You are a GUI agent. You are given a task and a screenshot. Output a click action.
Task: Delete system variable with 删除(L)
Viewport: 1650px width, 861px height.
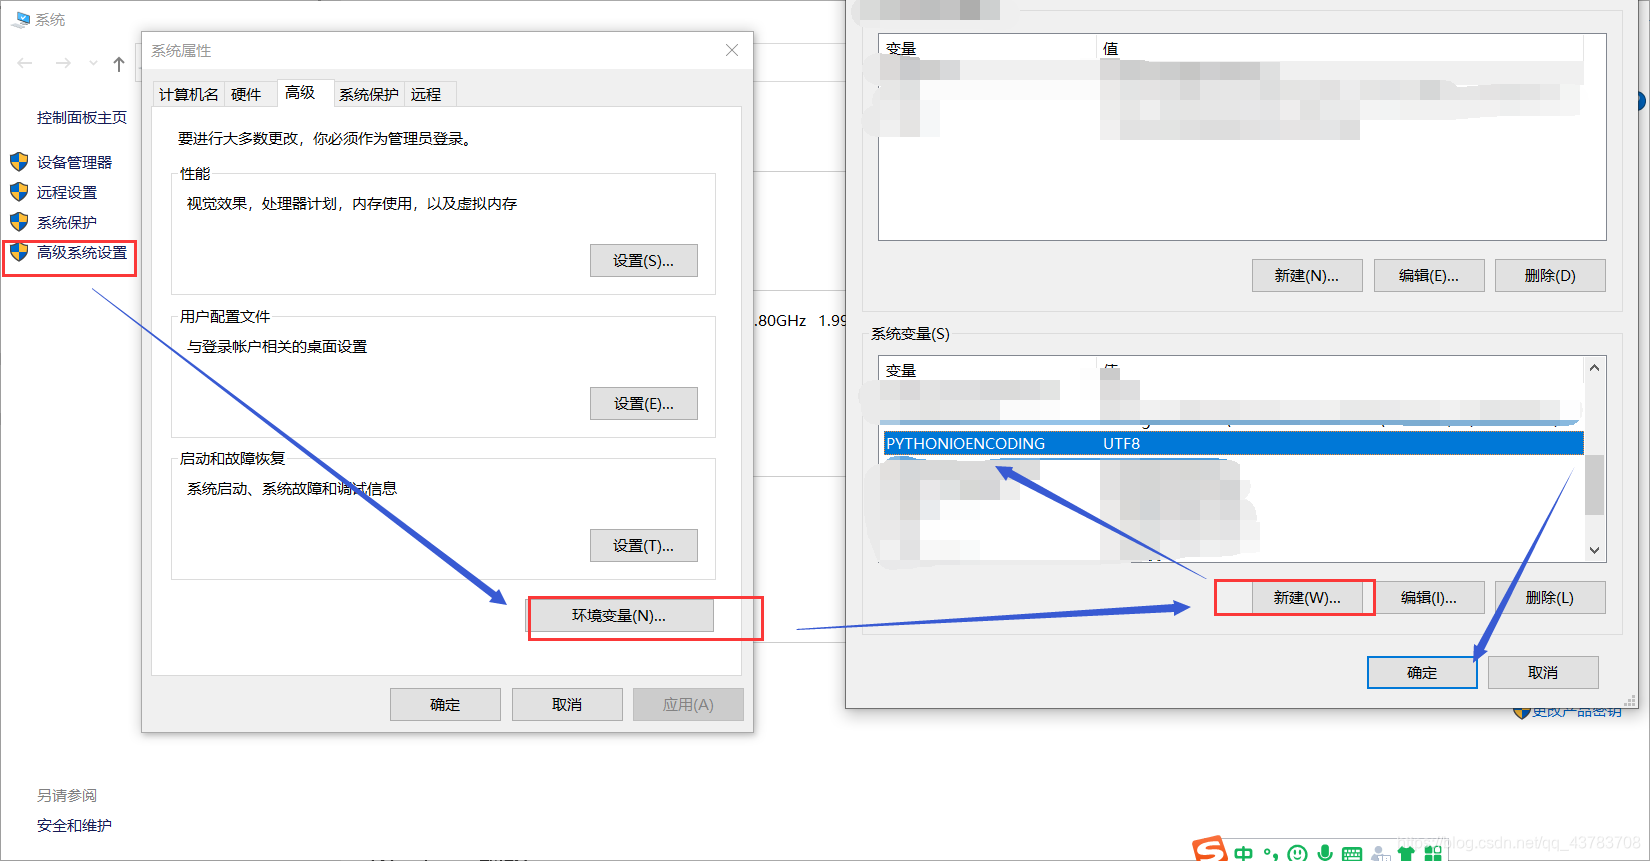click(1550, 598)
